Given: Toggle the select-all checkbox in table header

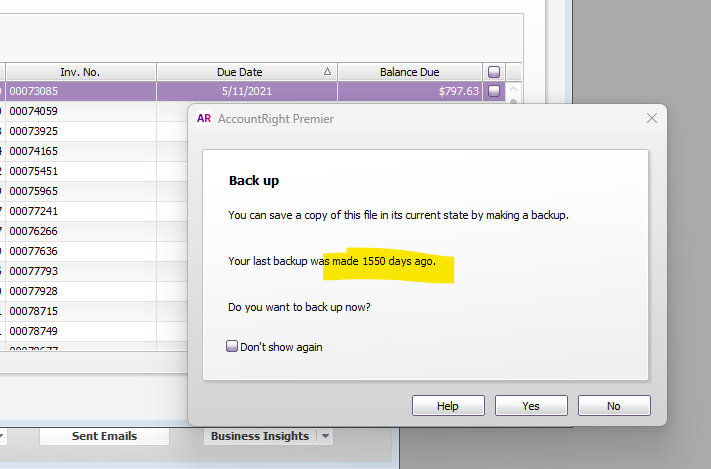Looking at the screenshot, I should 493,72.
